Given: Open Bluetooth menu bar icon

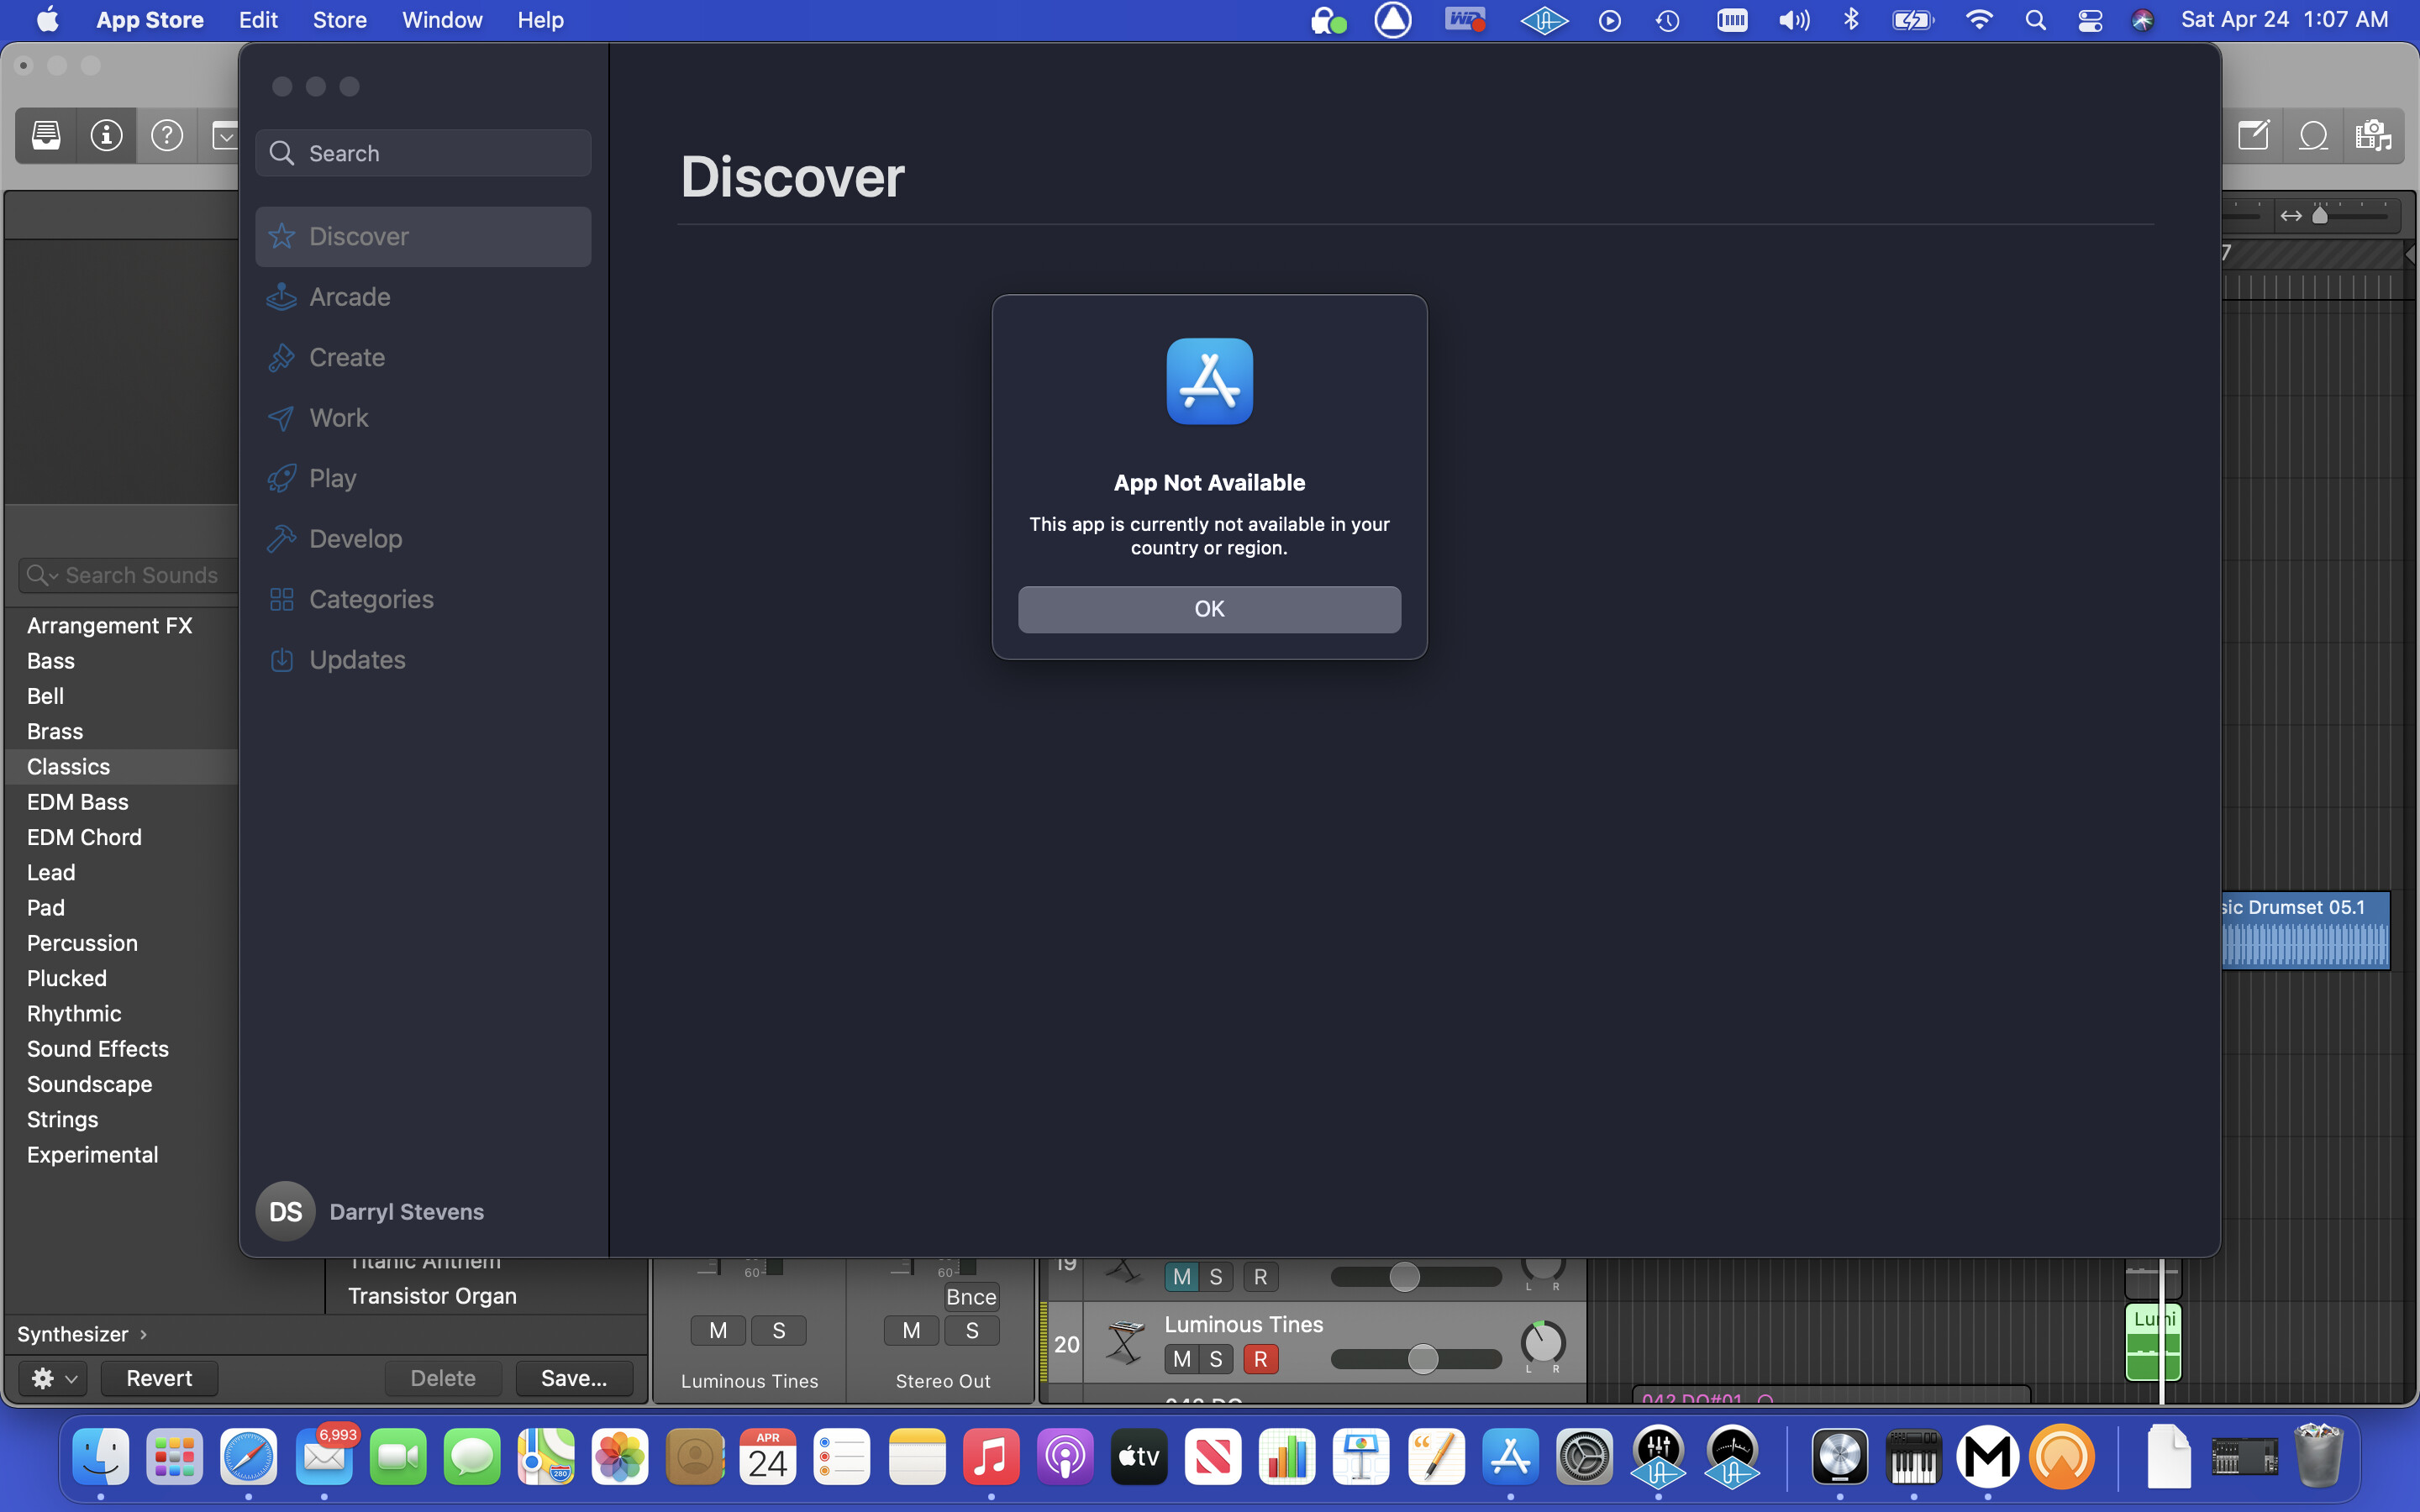Looking at the screenshot, I should point(1851,20).
